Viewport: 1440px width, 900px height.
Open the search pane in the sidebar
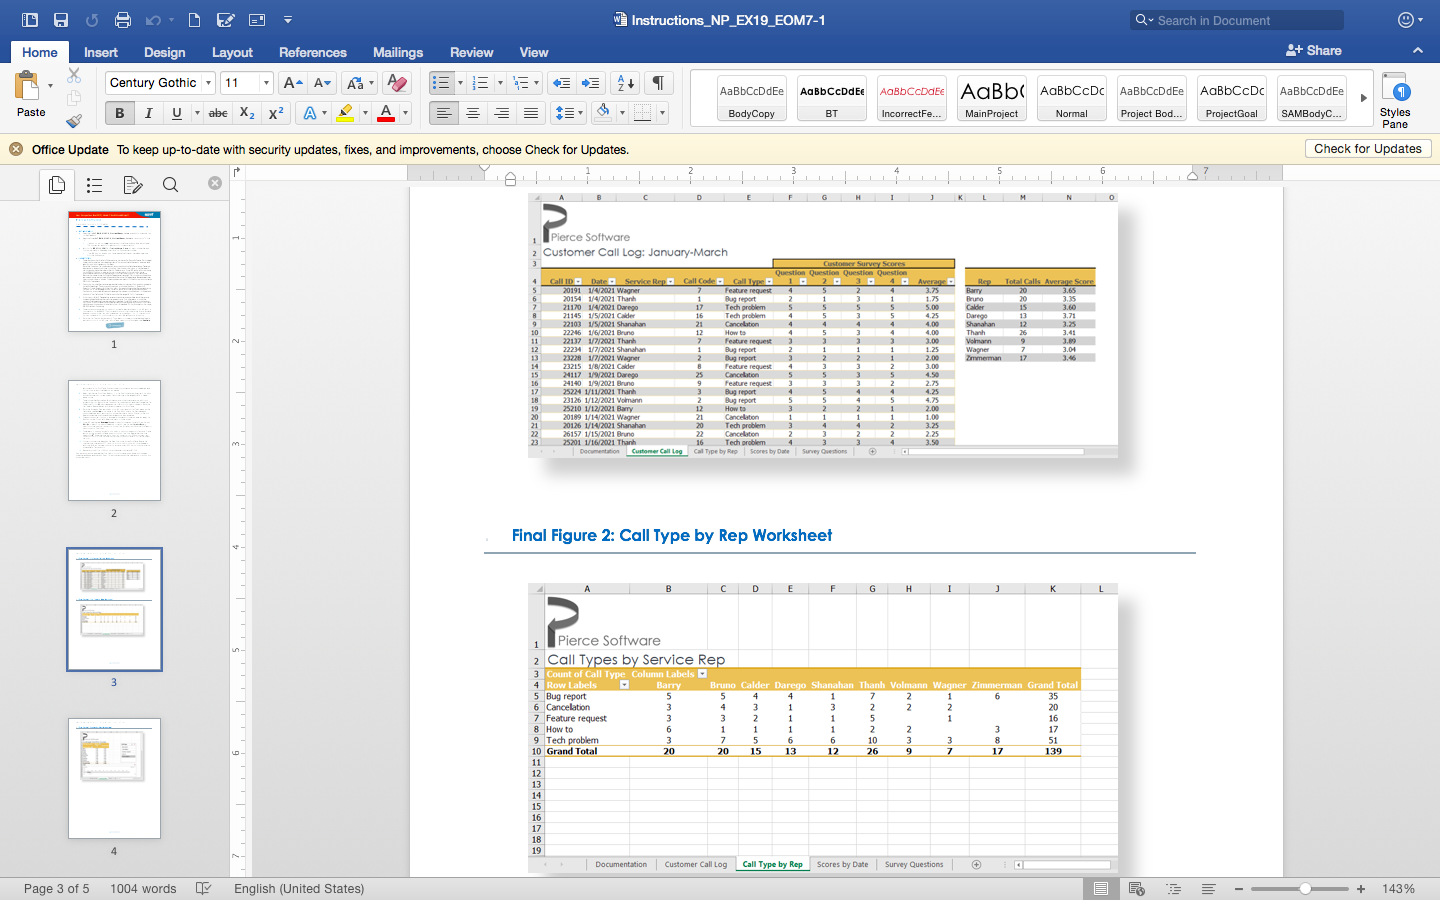pyautogui.click(x=170, y=185)
